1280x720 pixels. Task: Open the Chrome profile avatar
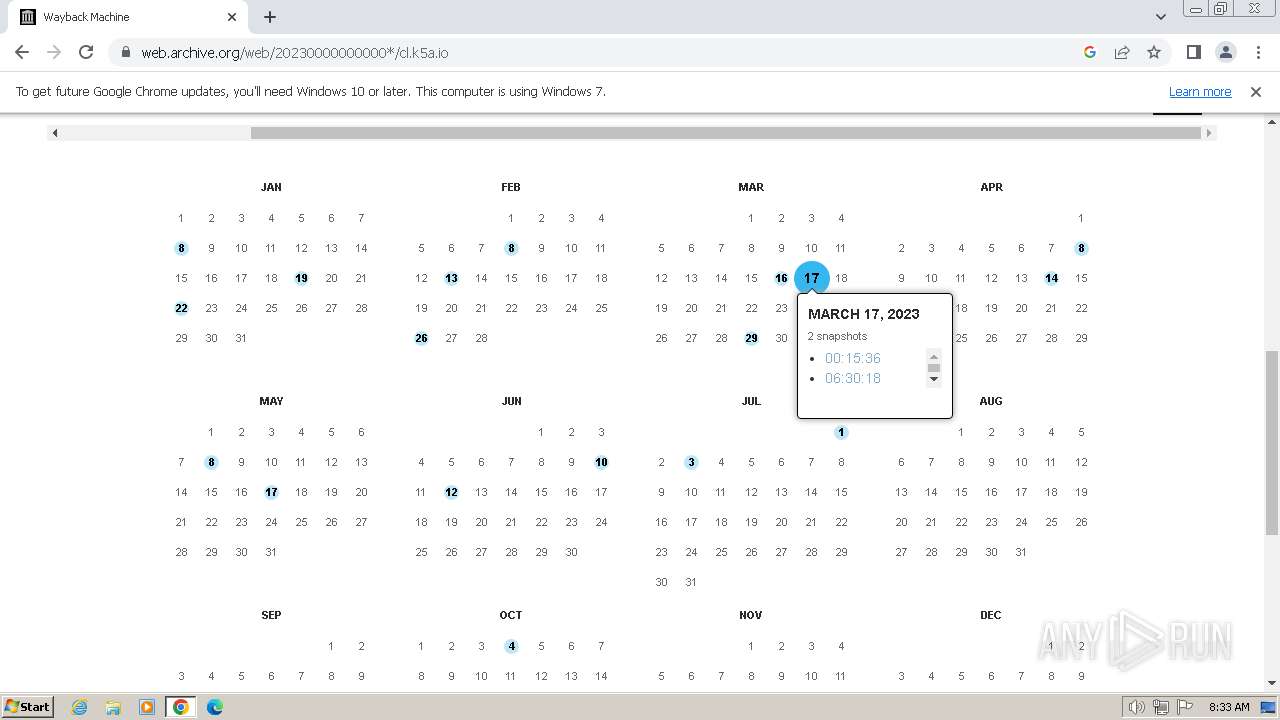point(1226,52)
